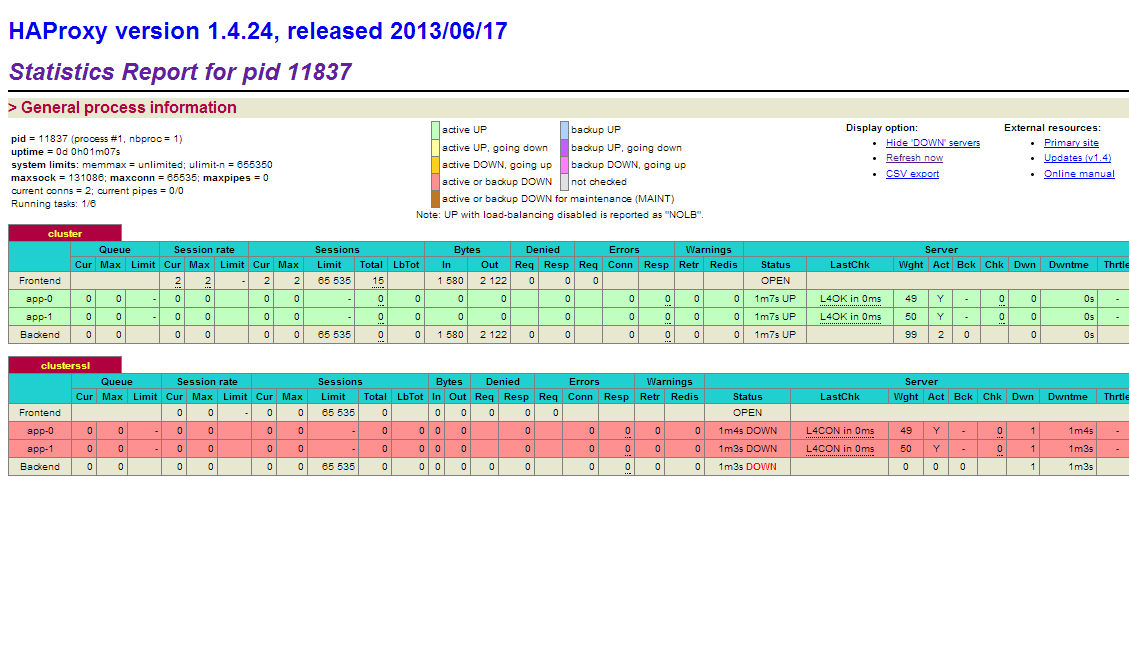Click the 'current conns = 2' line
The height and width of the screenshot is (664, 1129).
pos(97,191)
